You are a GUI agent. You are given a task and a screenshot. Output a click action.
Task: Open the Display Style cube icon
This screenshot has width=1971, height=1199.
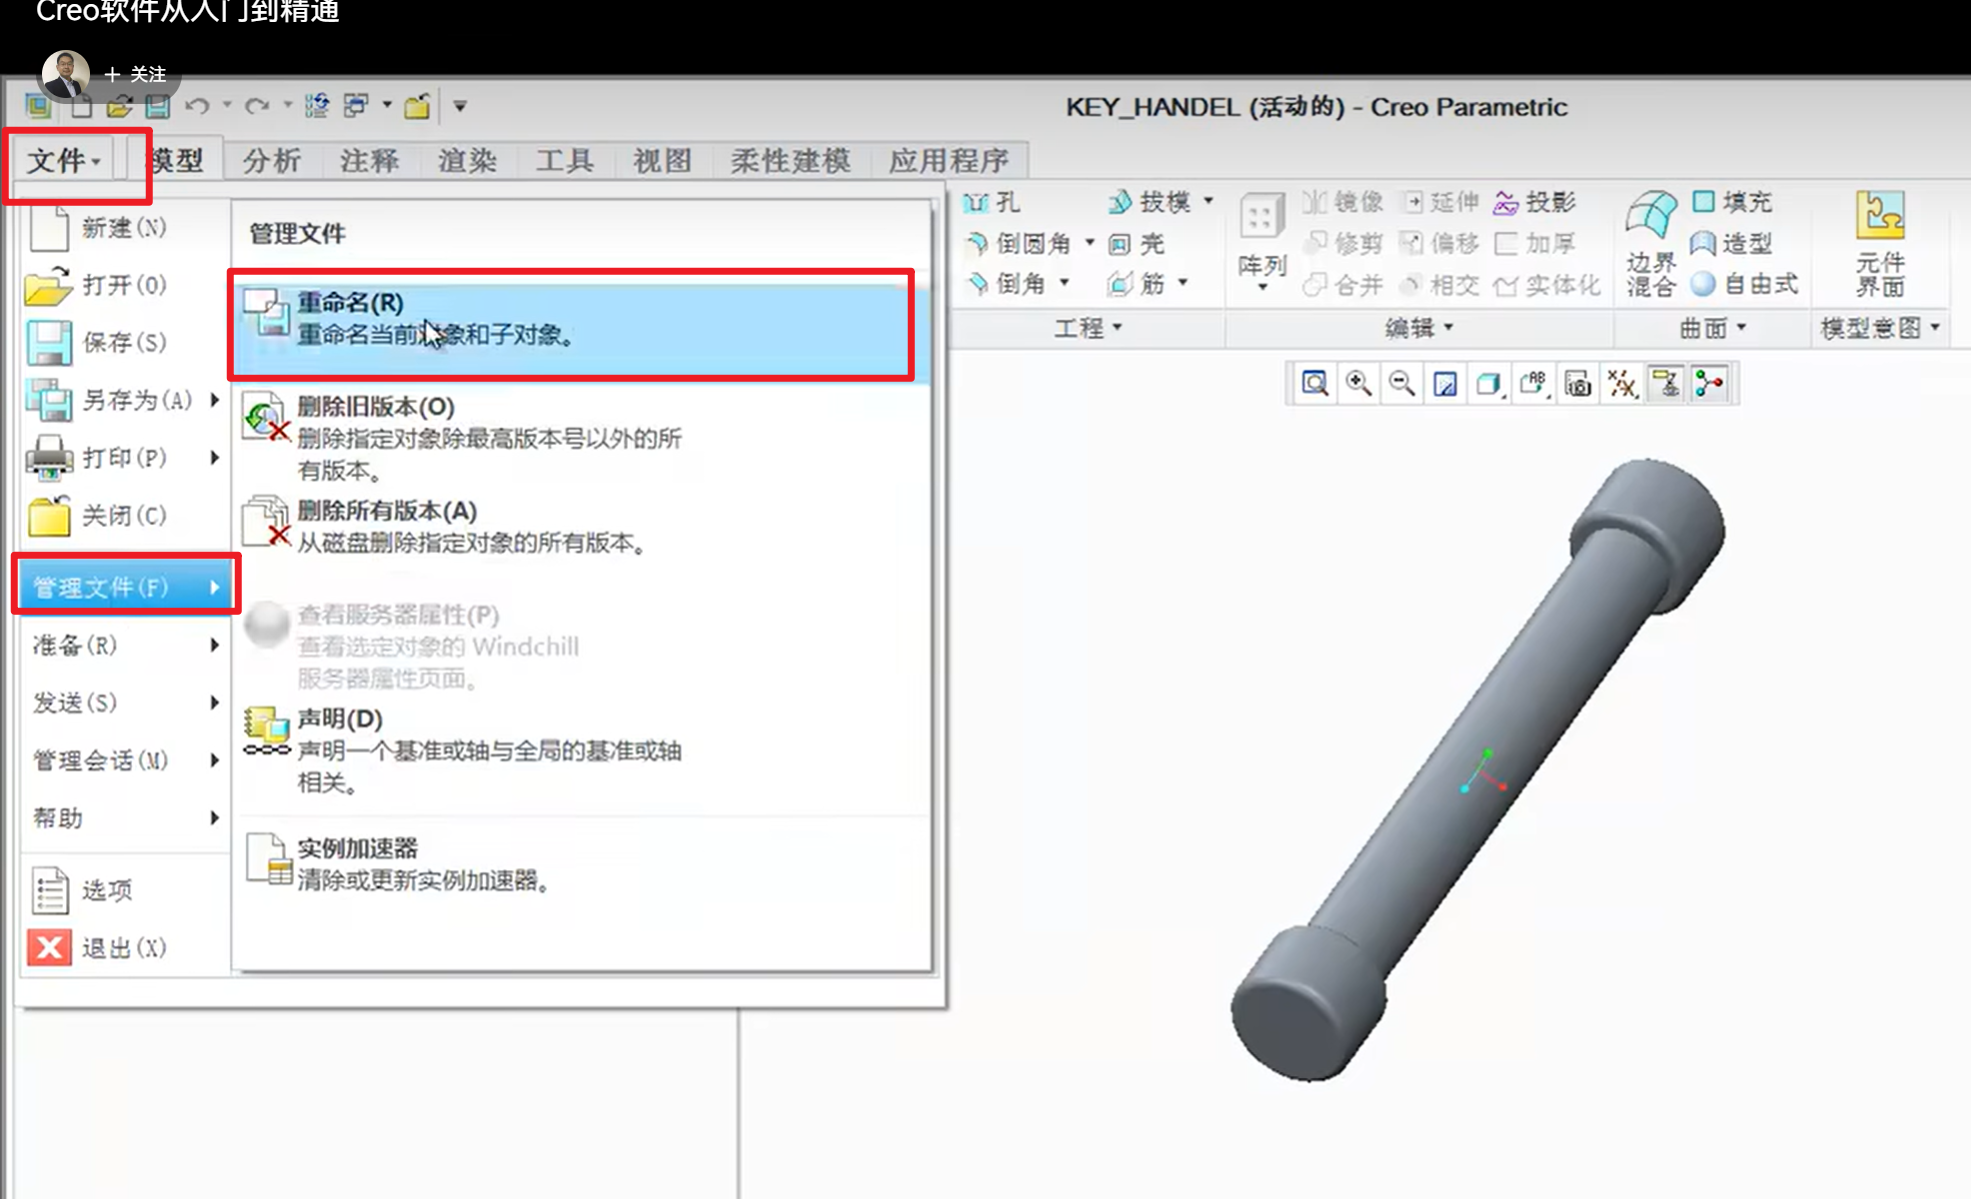(x=1489, y=384)
